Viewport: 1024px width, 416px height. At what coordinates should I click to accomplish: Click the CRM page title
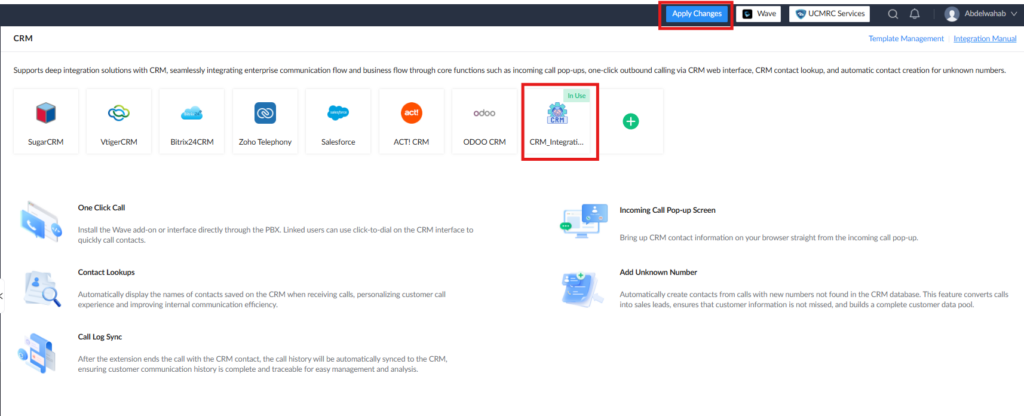tap(23, 39)
